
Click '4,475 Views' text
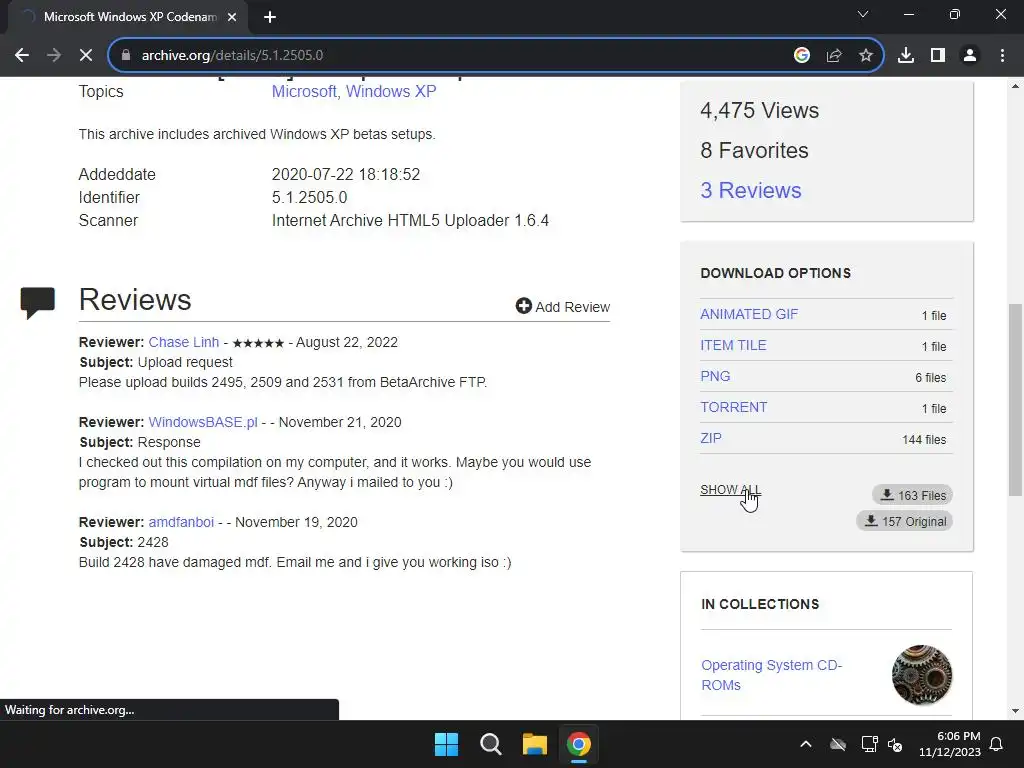pyautogui.click(x=760, y=110)
